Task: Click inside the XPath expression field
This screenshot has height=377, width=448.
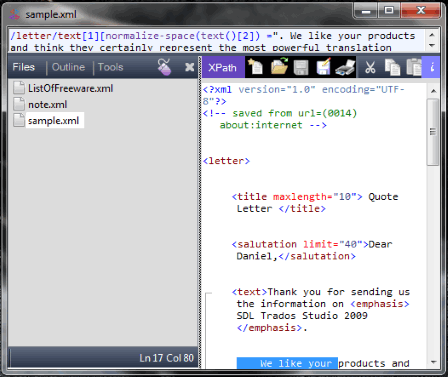Action: (217, 41)
